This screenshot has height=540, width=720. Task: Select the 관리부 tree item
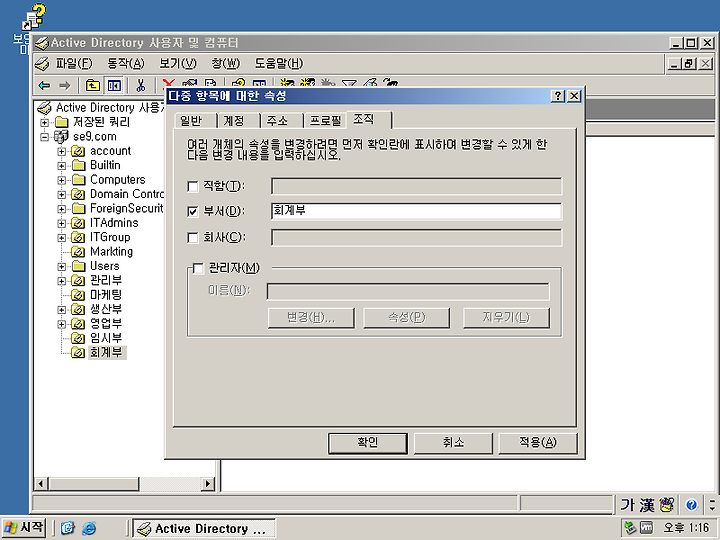(106, 281)
